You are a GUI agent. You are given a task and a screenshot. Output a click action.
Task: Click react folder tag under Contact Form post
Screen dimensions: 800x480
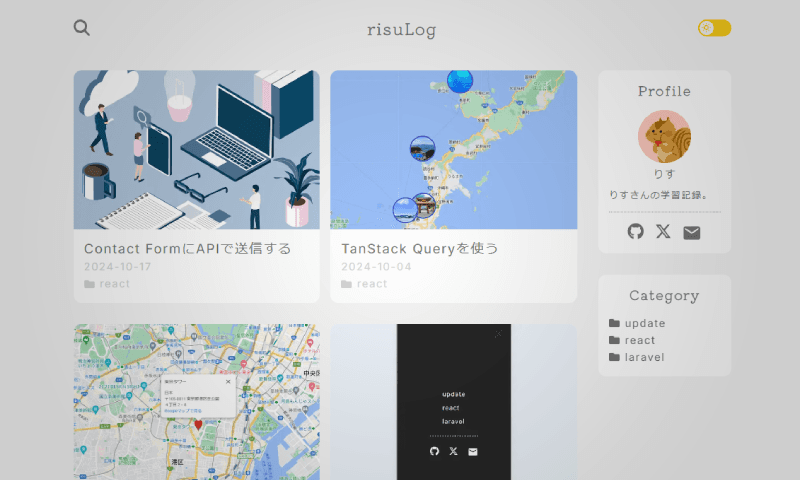(x=114, y=284)
